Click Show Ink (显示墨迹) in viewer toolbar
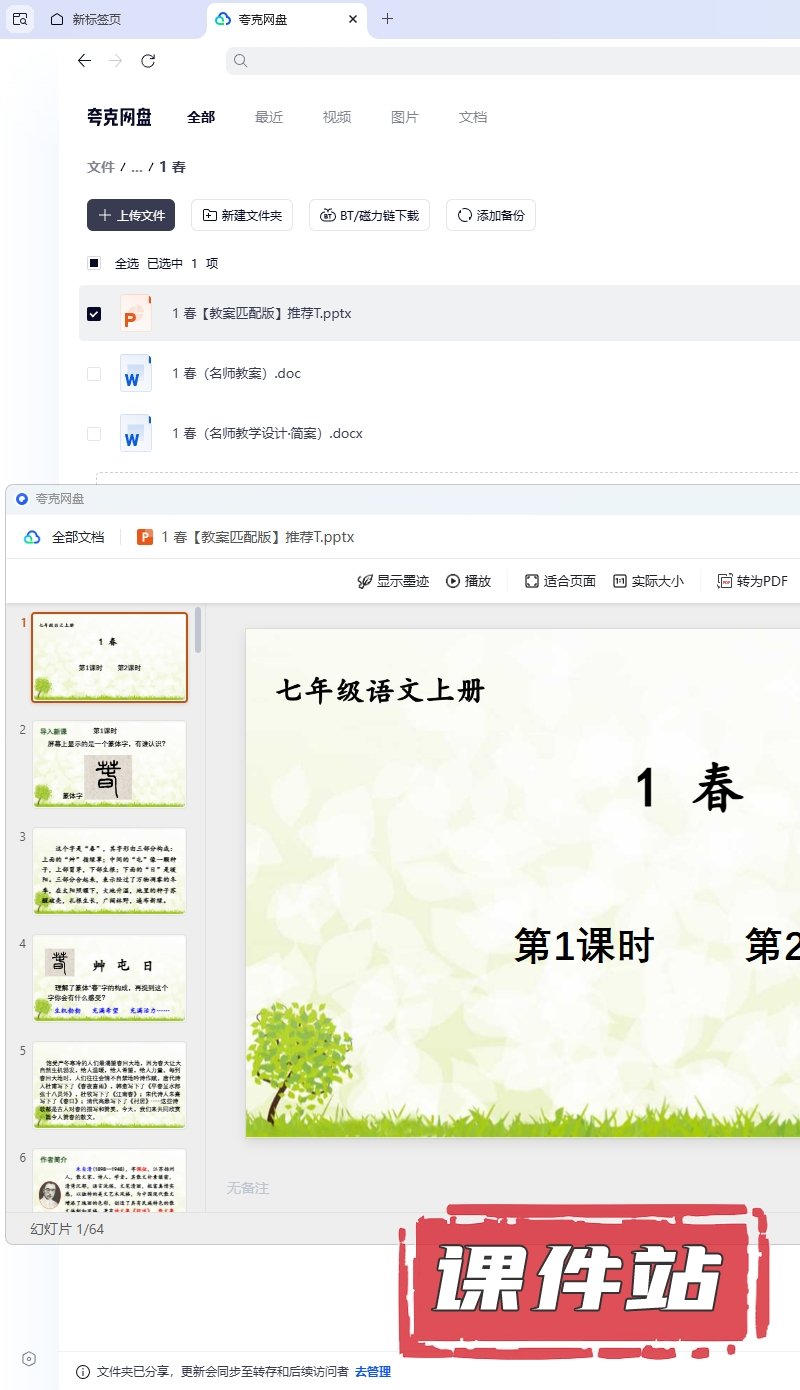Screen dimensions: 800x1390 [393, 581]
